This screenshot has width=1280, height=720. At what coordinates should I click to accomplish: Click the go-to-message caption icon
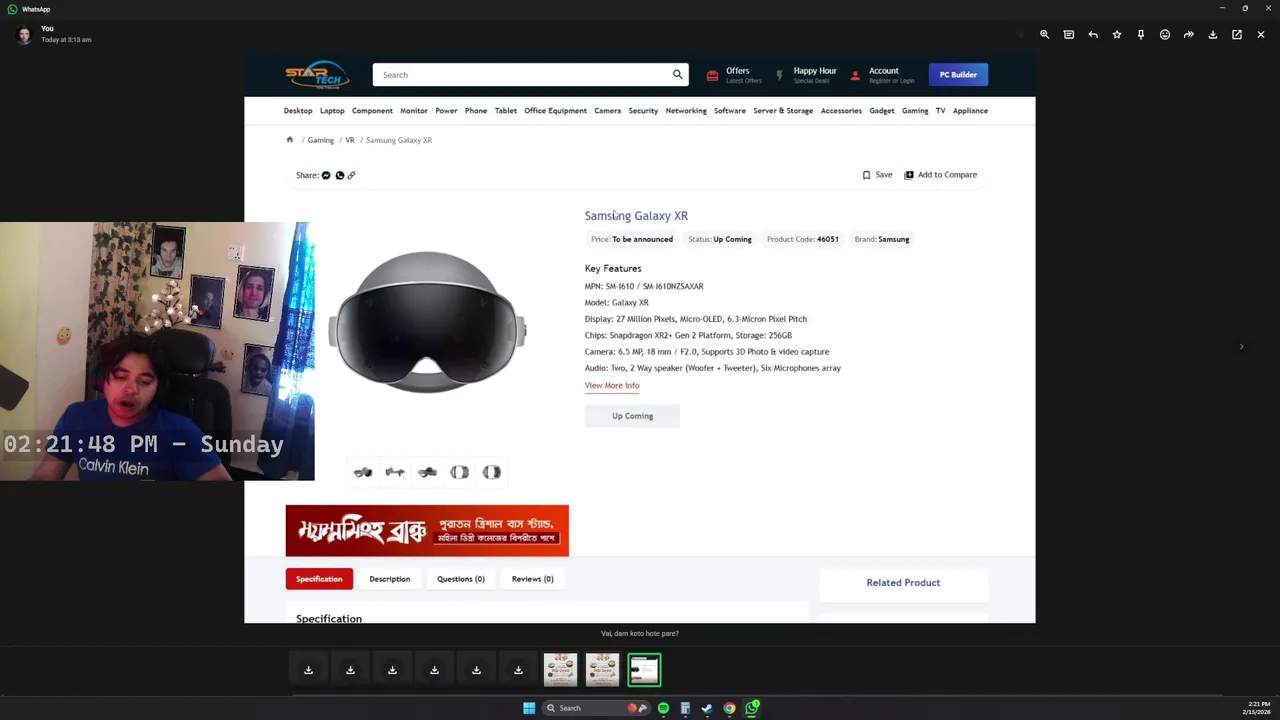point(1069,35)
